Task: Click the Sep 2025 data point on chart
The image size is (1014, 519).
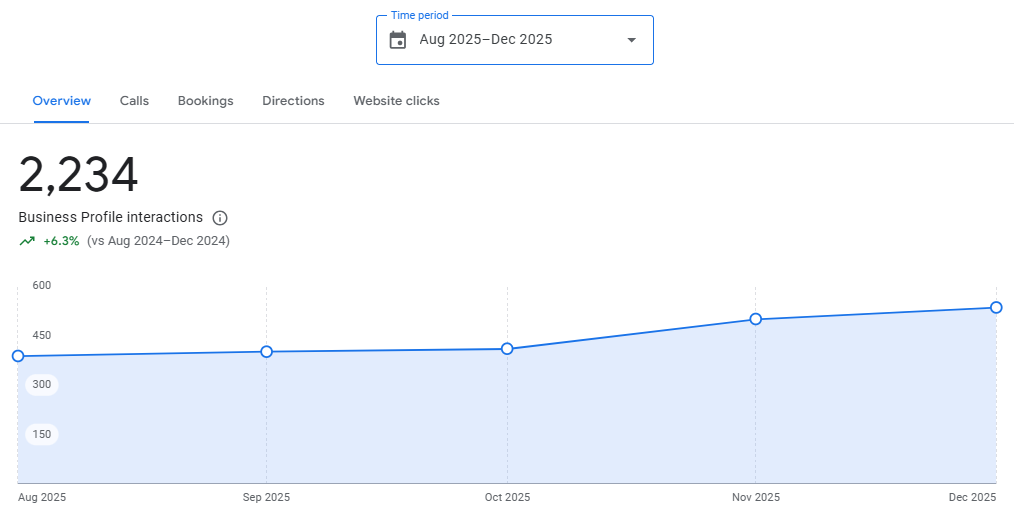Action: (x=266, y=352)
